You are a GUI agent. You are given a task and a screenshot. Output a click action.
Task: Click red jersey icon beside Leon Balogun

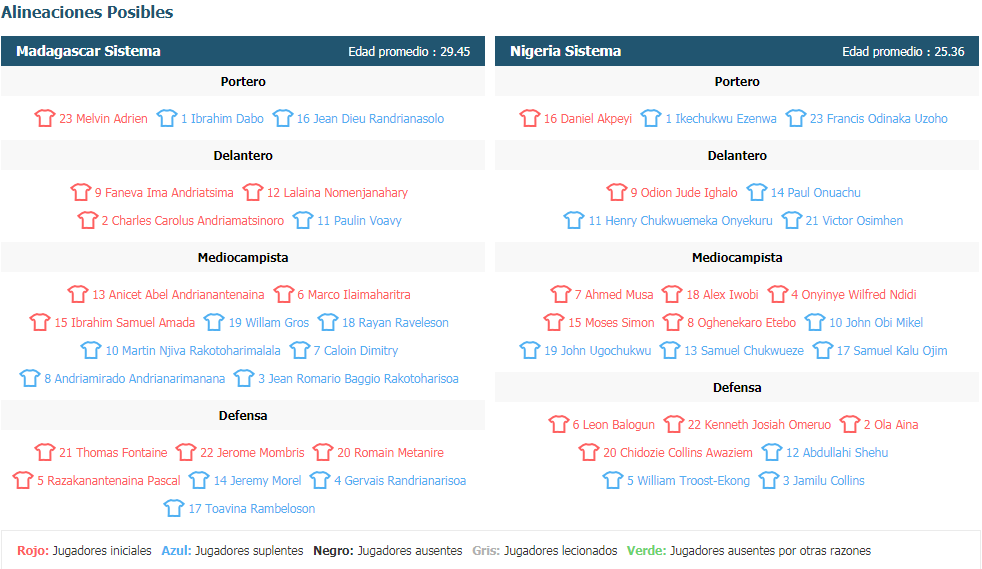click(x=559, y=424)
